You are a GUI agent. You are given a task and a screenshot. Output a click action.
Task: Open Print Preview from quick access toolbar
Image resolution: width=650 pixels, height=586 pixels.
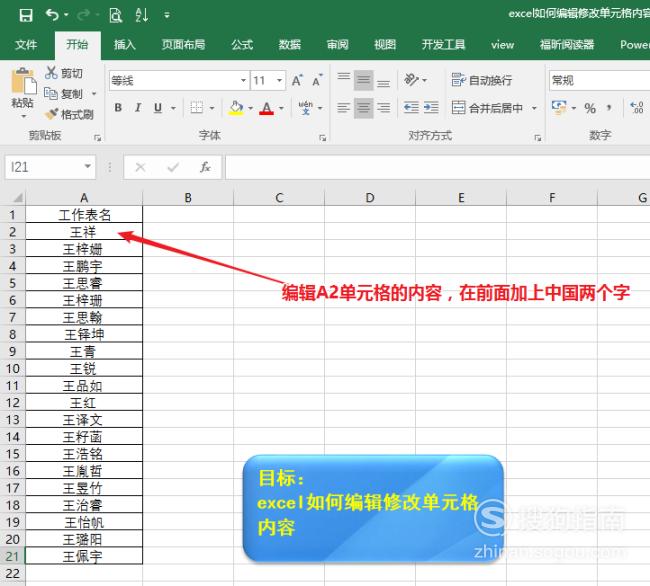[116, 15]
